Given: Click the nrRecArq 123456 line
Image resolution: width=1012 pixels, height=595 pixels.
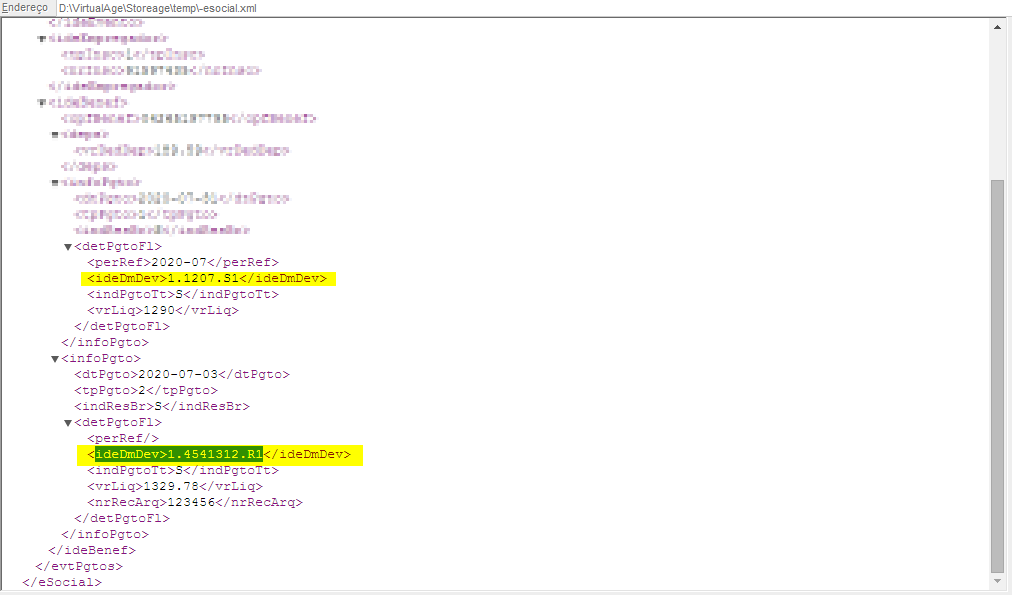Looking at the screenshot, I should point(195,502).
